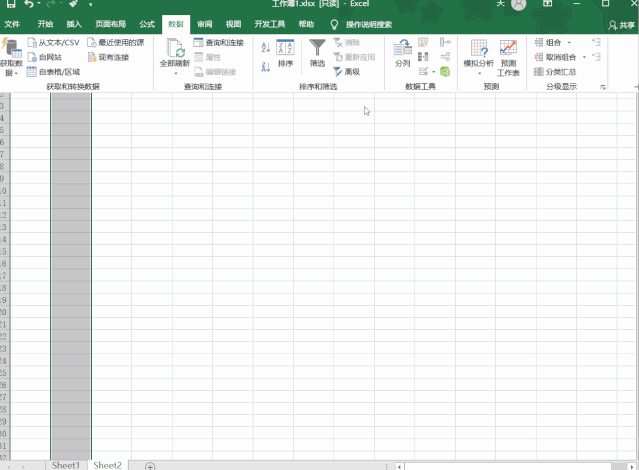Open the 文件 tab
The image size is (639, 470).
coord(12,24)
